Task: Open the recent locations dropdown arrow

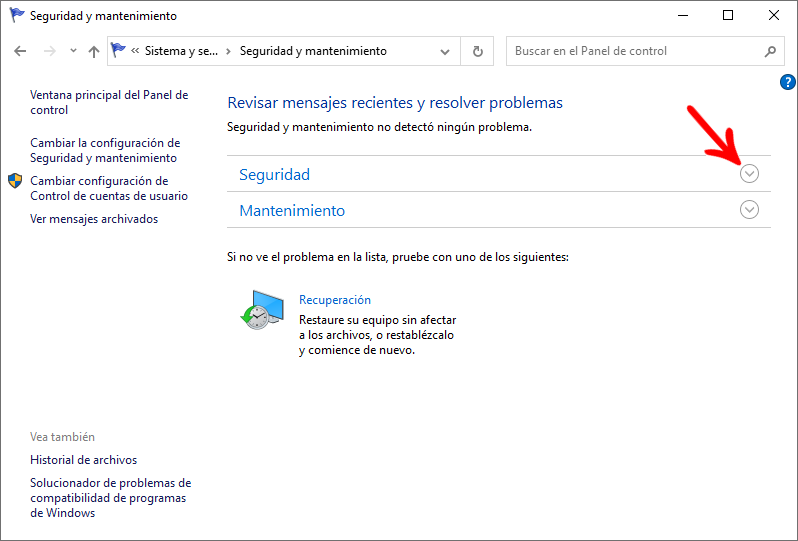Action: coord(73,50)
